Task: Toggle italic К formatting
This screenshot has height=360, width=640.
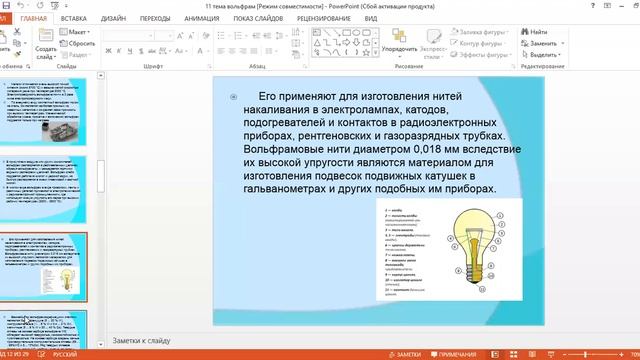Action: tap(119, 51)
